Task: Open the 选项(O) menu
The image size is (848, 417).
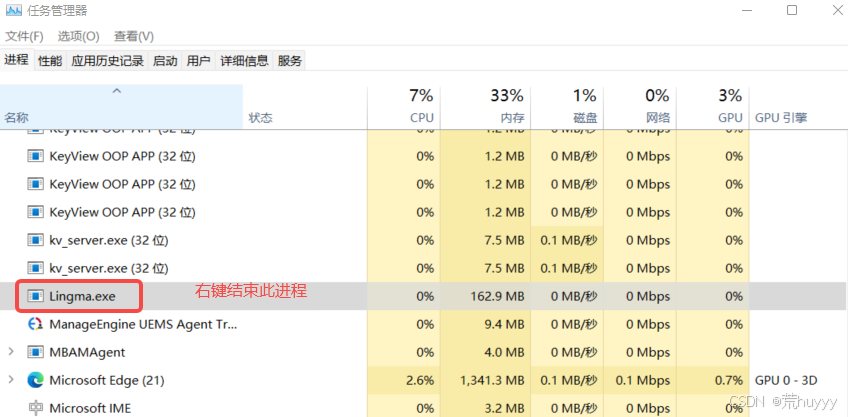Action: tap(78, 36)
